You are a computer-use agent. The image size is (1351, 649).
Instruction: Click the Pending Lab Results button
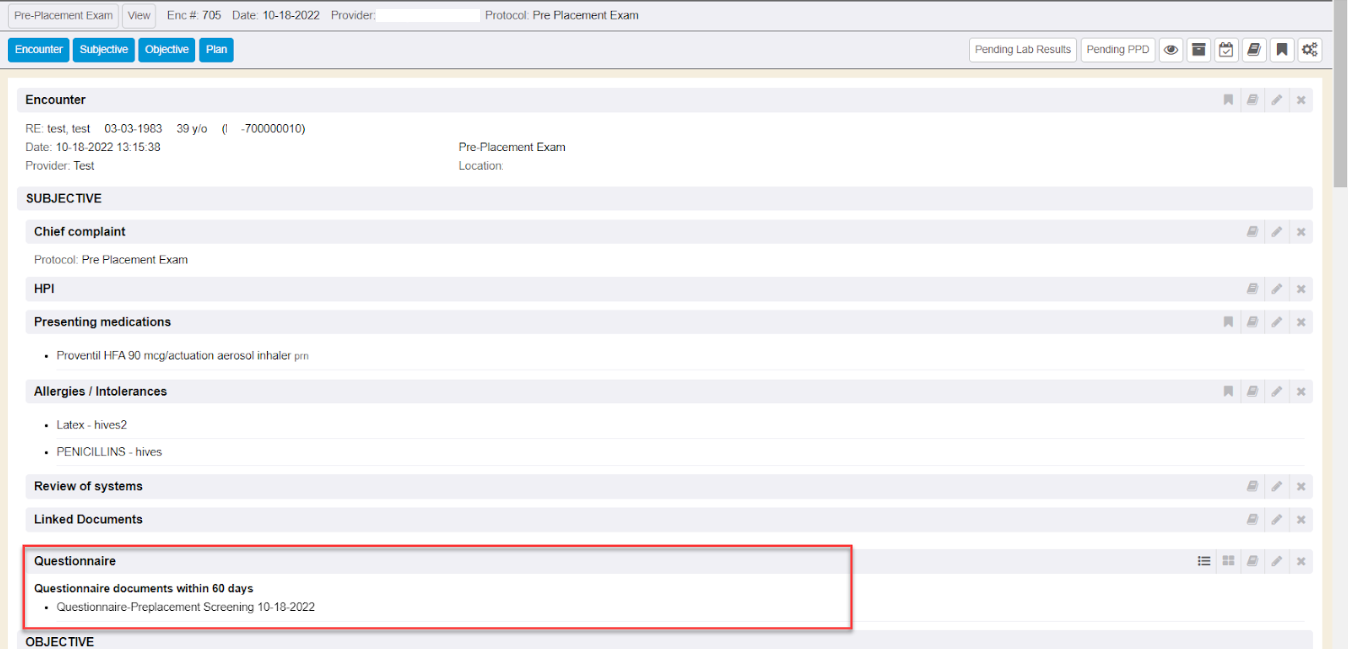1022,50
